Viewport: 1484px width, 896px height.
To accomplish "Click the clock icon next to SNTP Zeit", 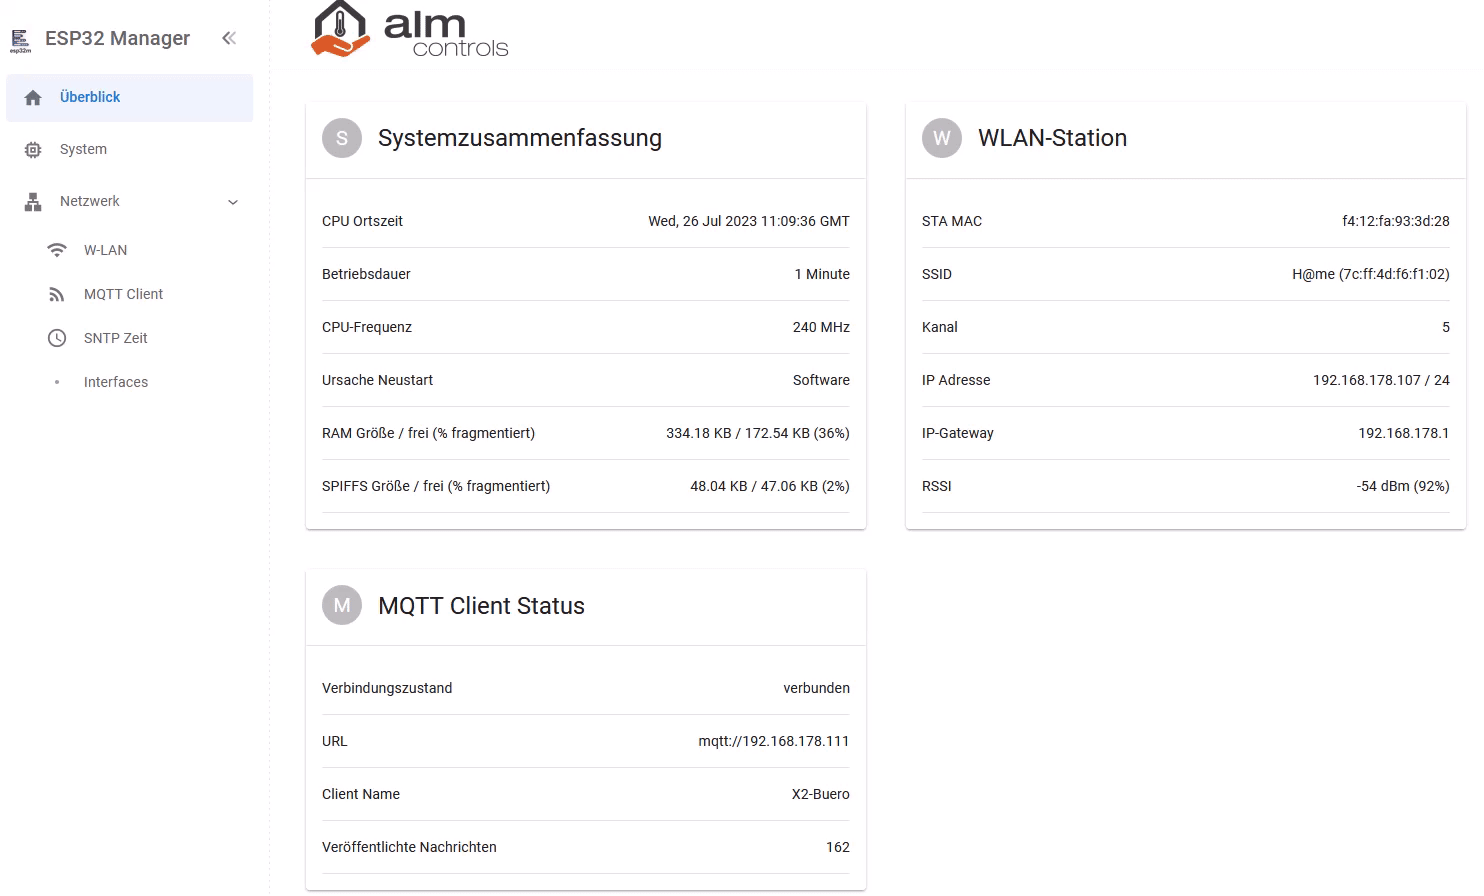I will (57, 338).
